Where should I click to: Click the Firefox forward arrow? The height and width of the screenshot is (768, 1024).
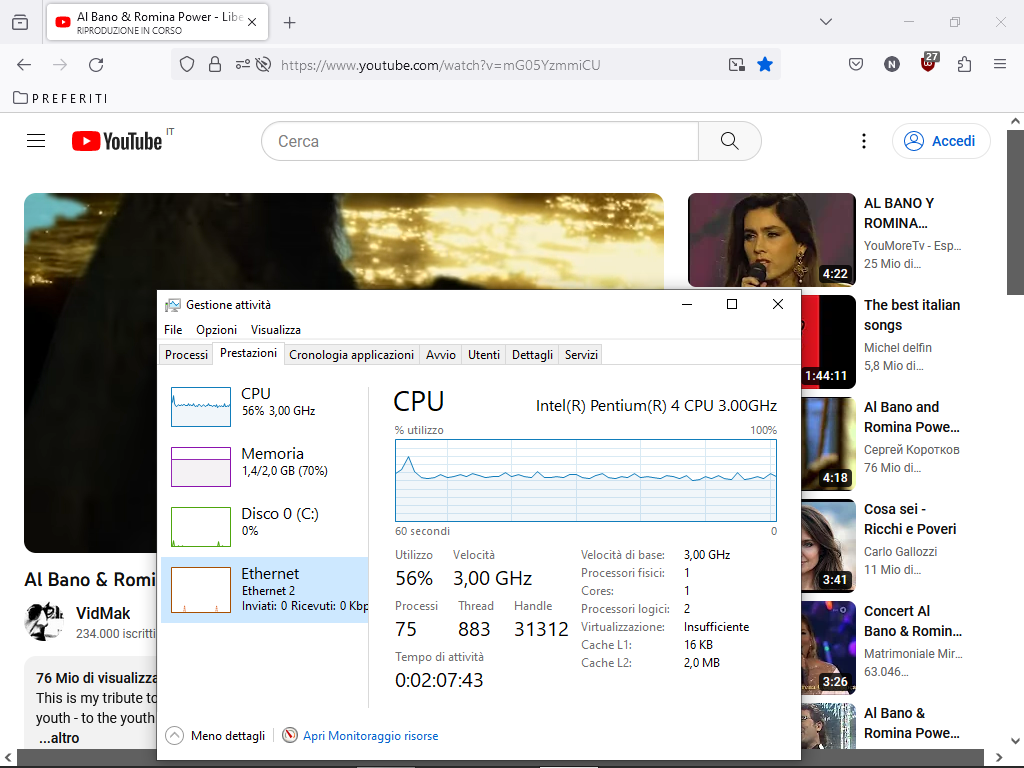60,65
